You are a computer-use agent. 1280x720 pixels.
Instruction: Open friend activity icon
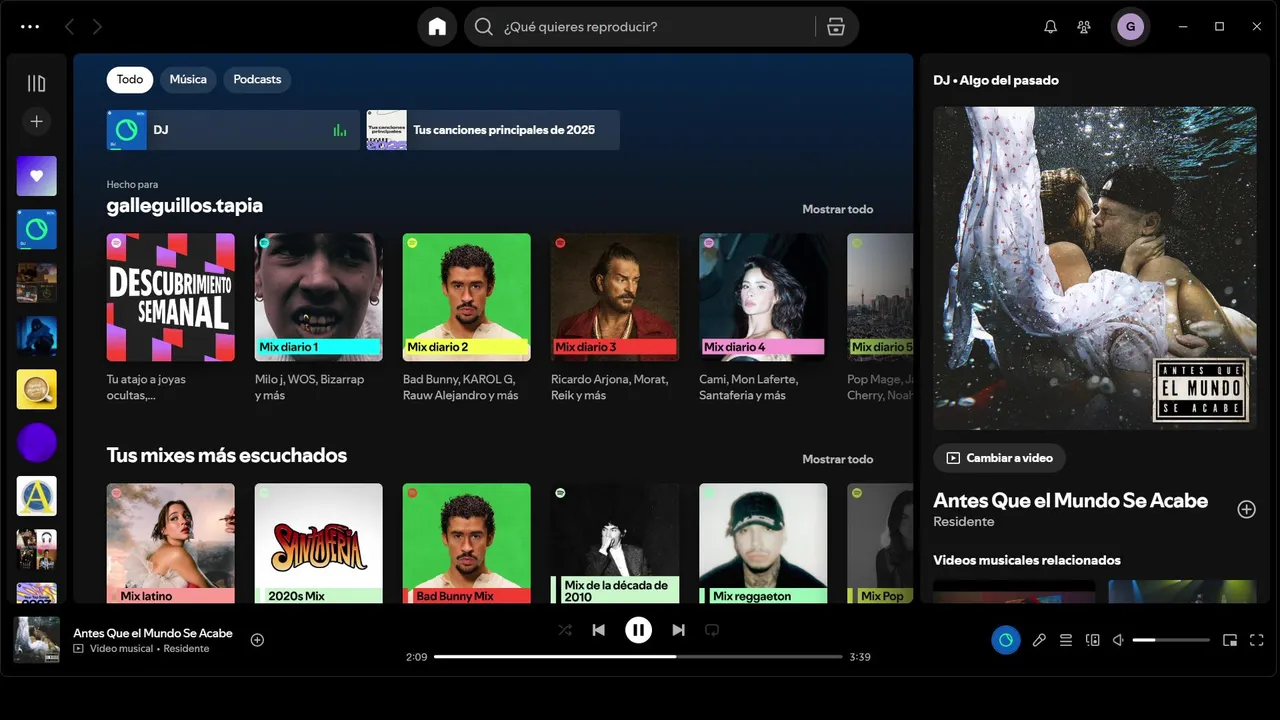(x=1084, y=27)
